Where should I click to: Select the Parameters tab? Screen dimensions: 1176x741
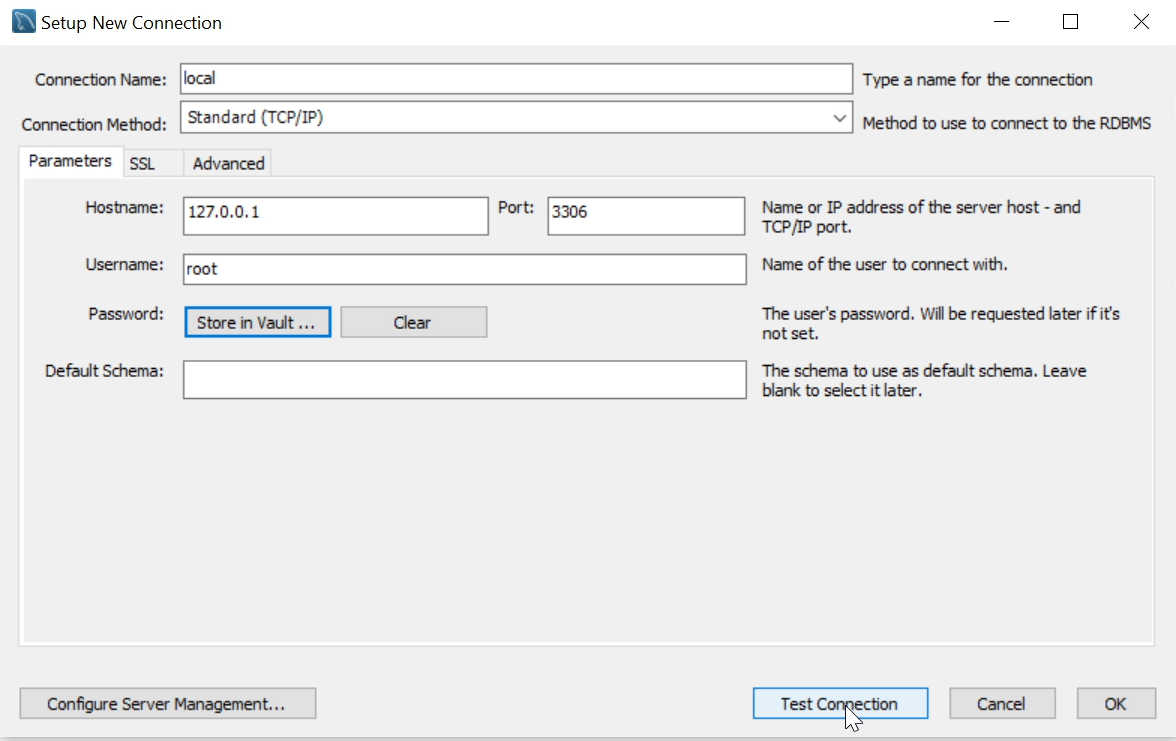(x=70, y=160)
